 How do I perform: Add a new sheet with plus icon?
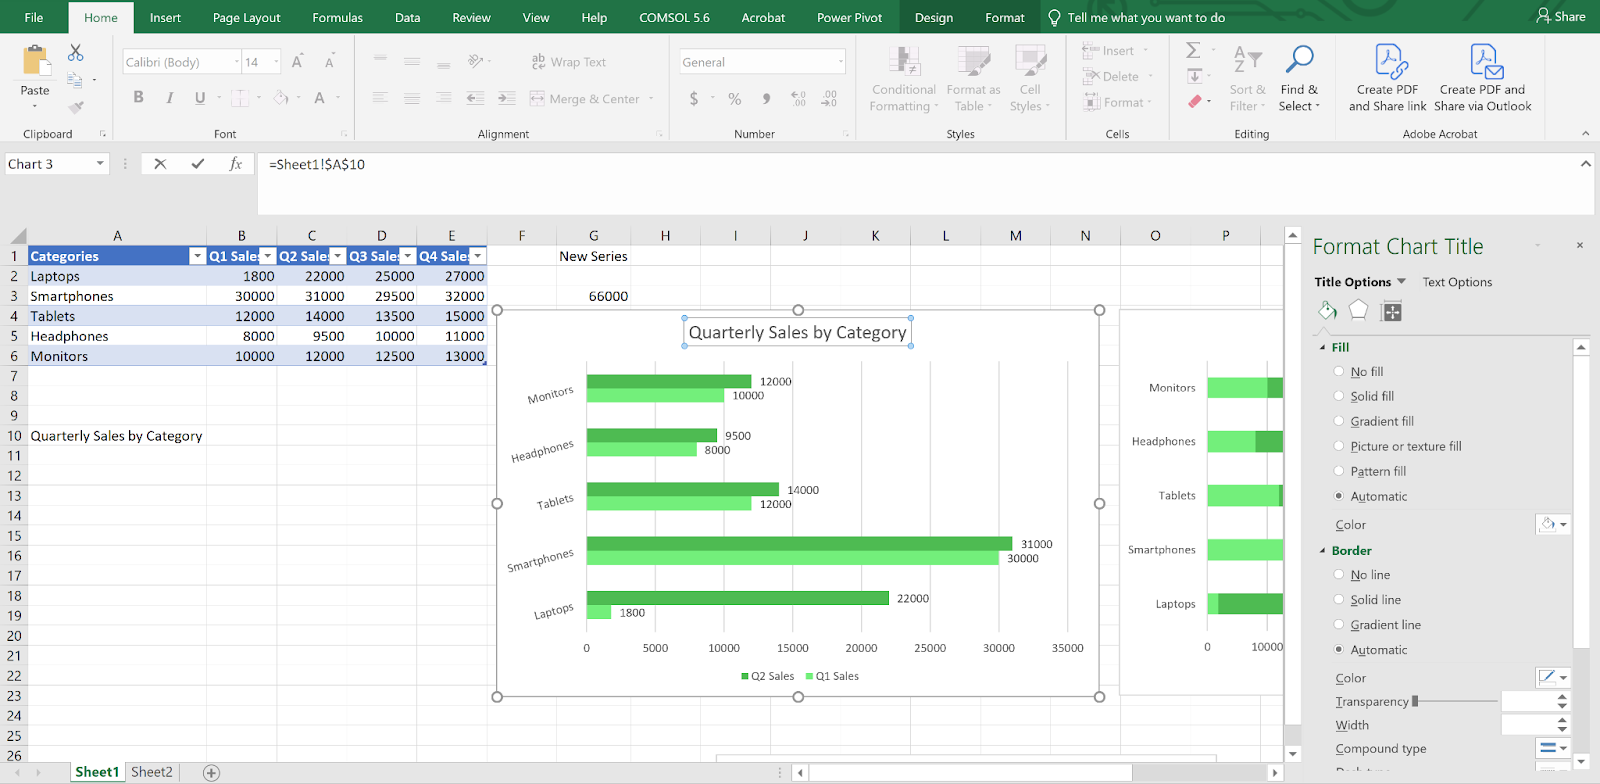(211, 772)
